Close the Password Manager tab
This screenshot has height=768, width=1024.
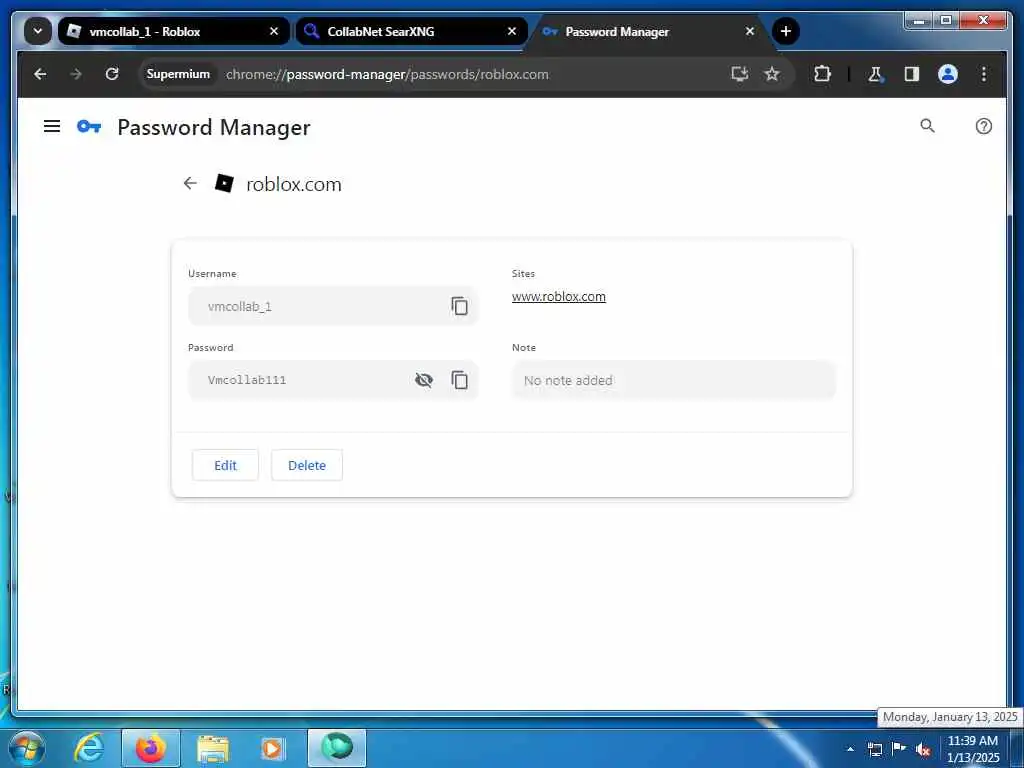coord(750,31)
